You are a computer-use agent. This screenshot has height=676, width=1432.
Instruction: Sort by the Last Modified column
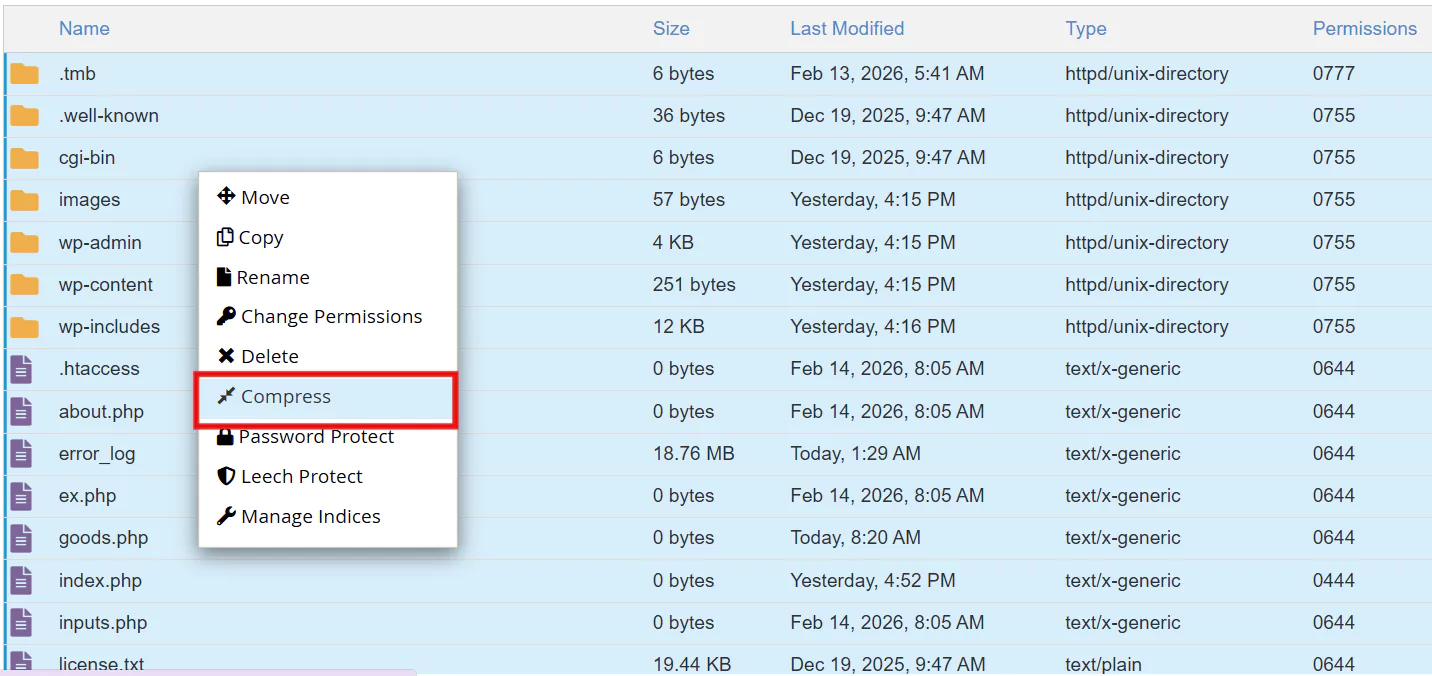pyautogui.click(x=847, y=29)
